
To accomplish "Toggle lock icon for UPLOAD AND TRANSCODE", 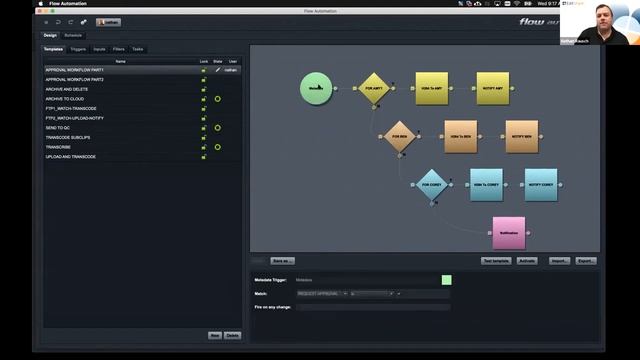I will tap(204, 157).
